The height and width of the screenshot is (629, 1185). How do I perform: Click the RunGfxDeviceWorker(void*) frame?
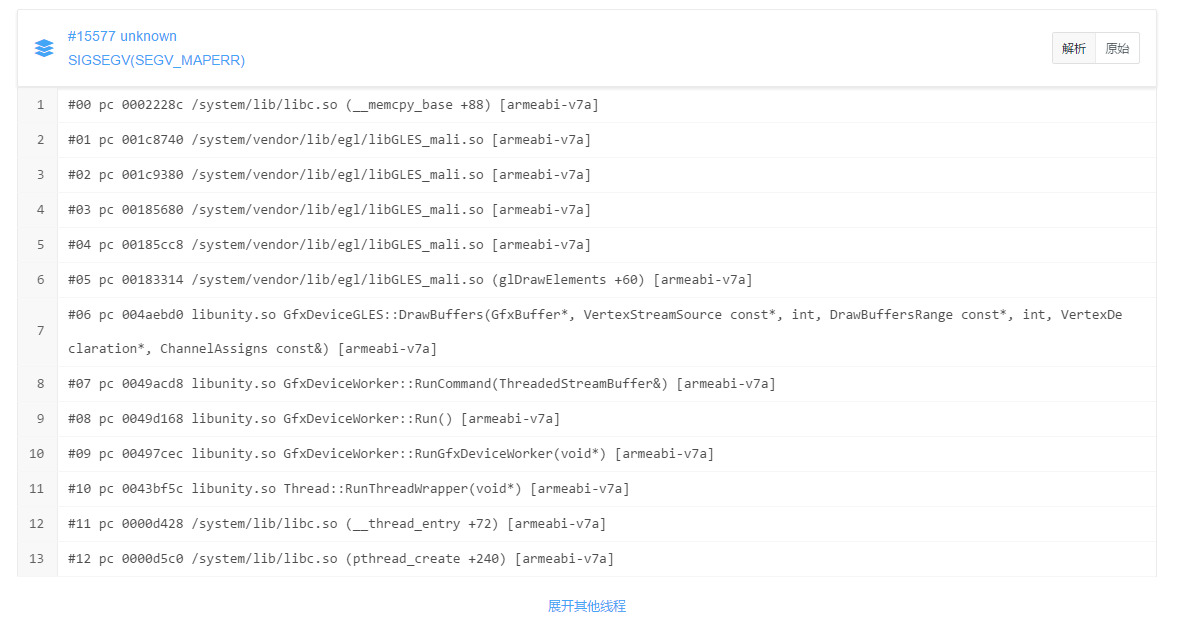pyautogui.click(x=390, y=454)
